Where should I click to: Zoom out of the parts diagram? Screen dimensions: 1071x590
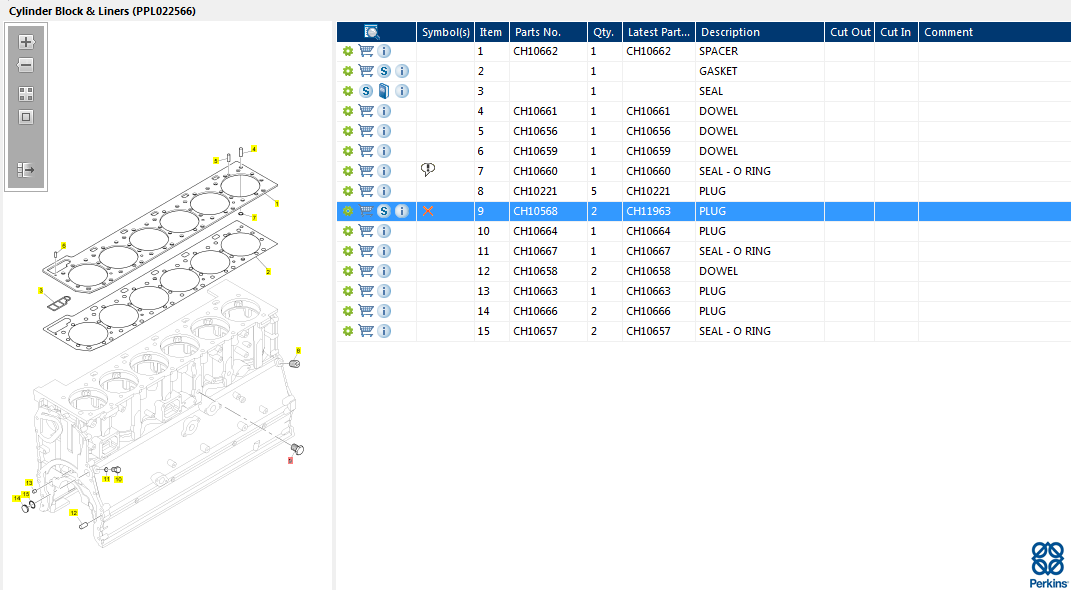tap(26, 66)
